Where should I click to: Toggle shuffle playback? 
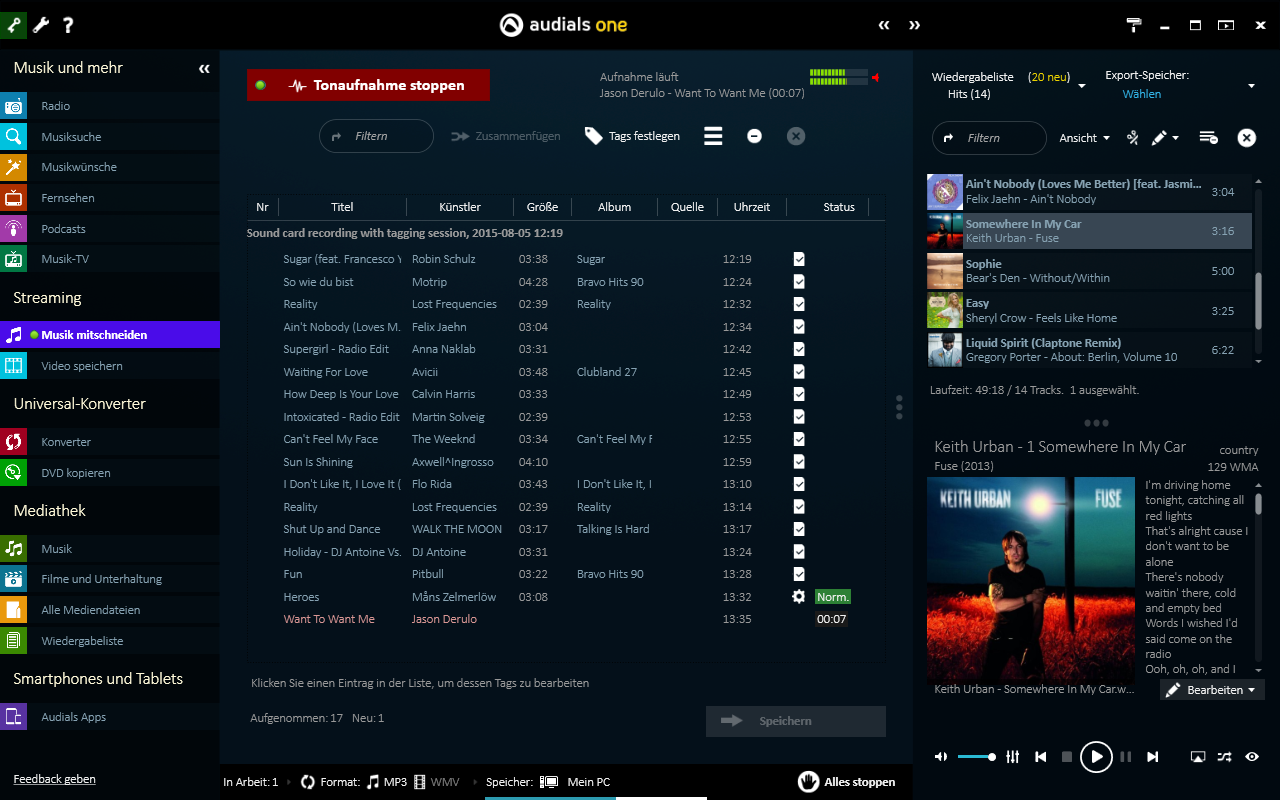tap(1225, 757)
